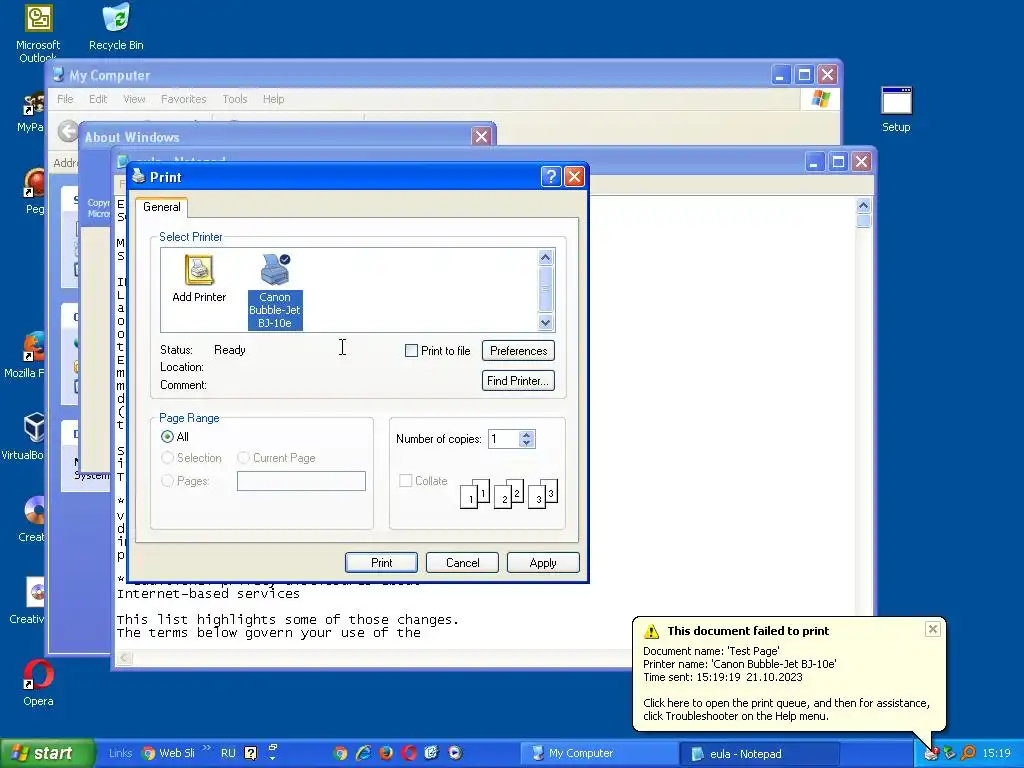The width and height of the screenshot is (1024, 768).
Task: Click the Web Sli Chrome link in Links bar
Action: coord(169,753)
